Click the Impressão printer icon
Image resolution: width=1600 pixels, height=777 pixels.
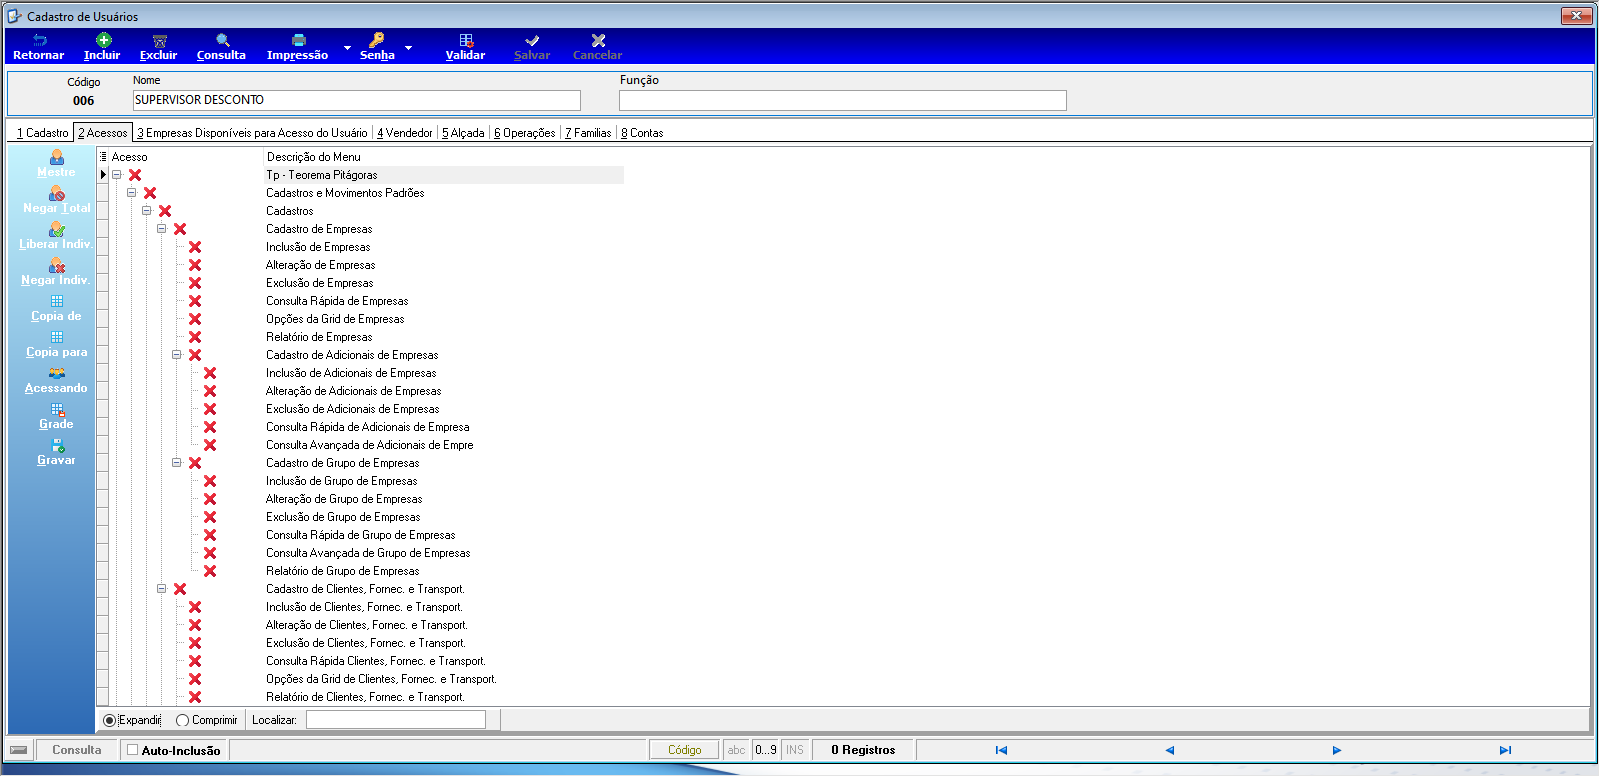click(298, 40)
